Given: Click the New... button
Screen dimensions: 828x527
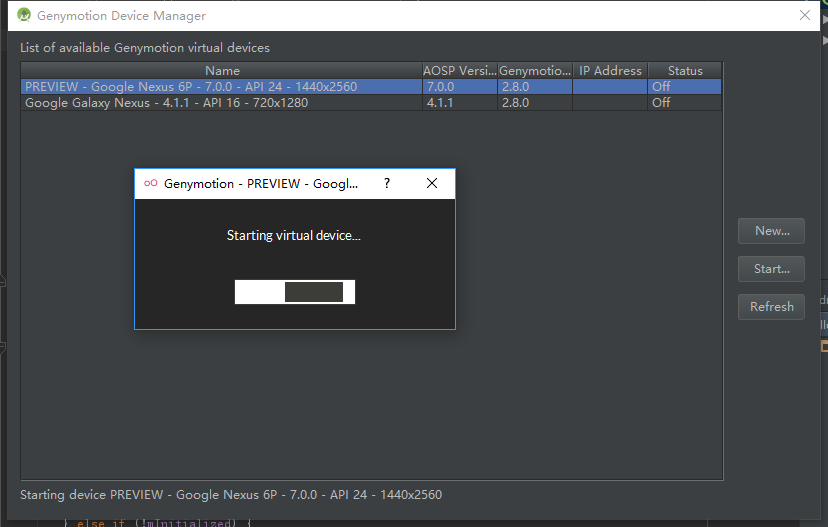Looking at the screenshot, I should [x=771, y=231].
